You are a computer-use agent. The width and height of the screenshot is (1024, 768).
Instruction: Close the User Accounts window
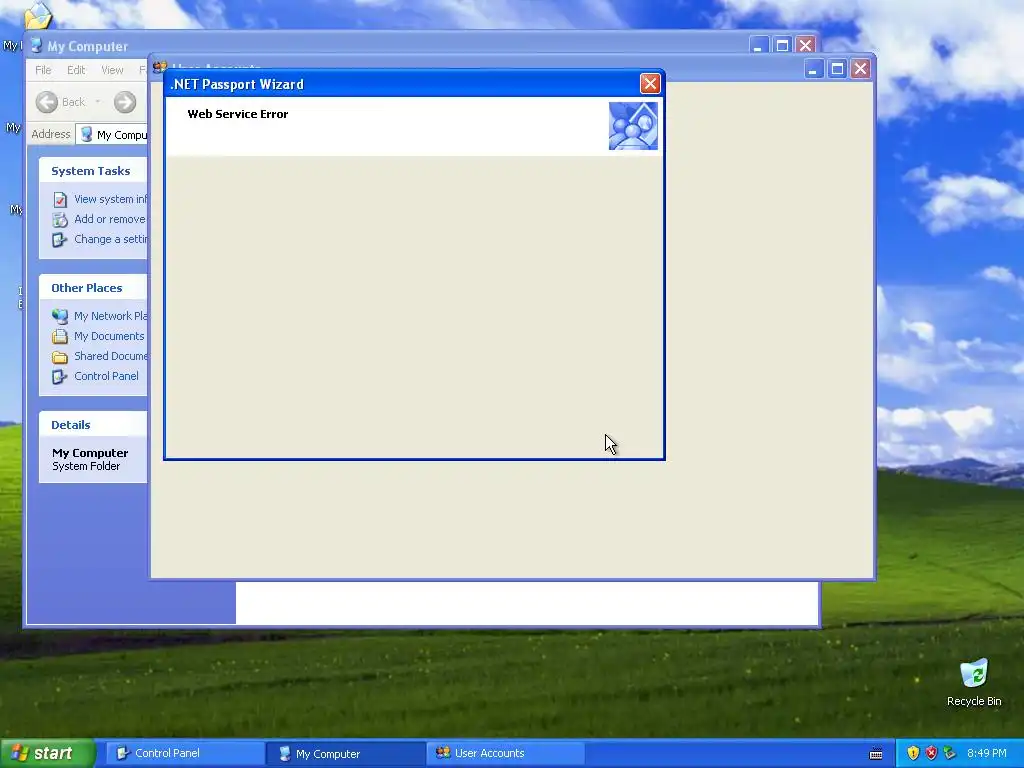[x=861, y=69]
